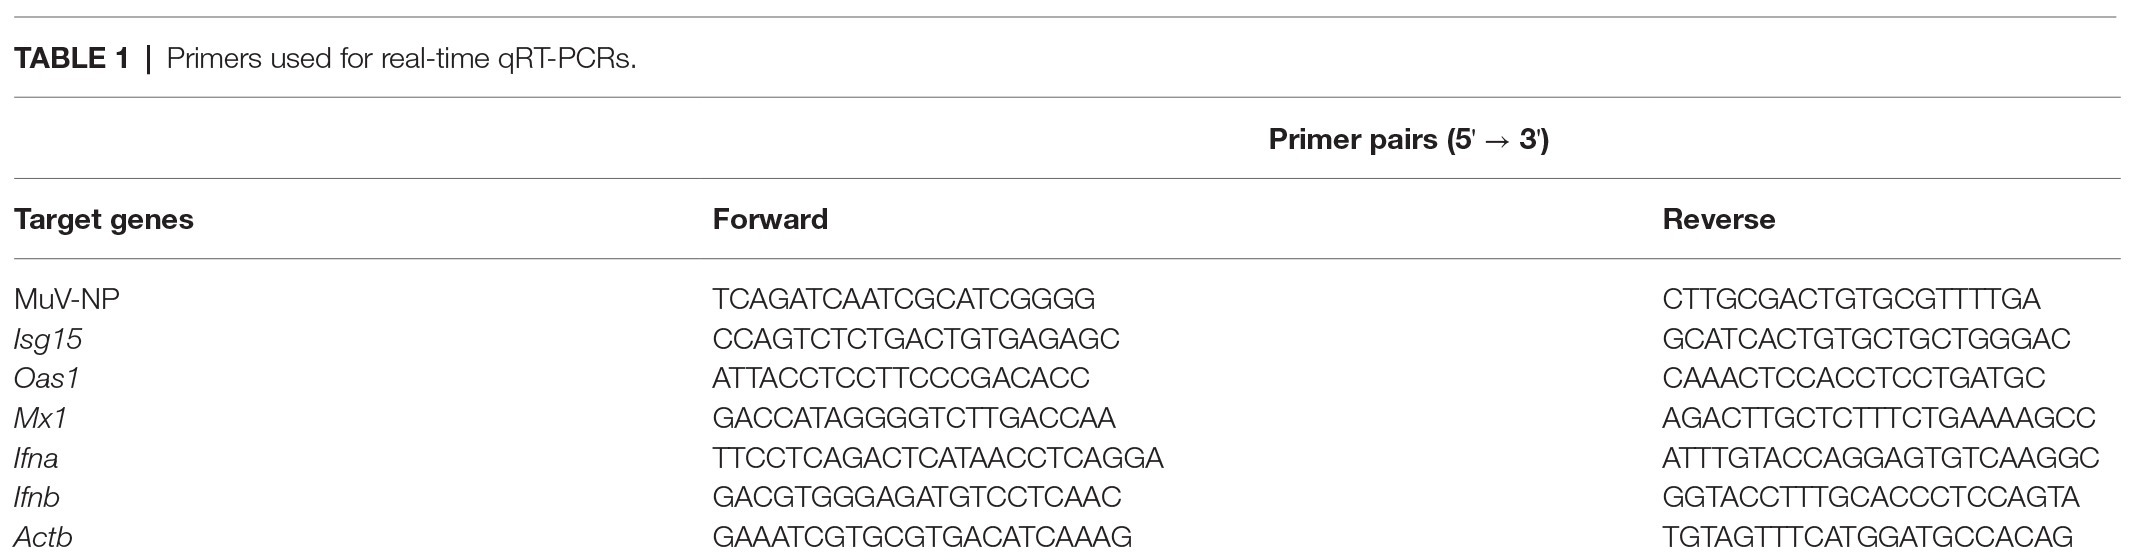Click the Isg15 reverse primer GCATCACTGTGCTGCTGGGAC

pos(1866,339)
